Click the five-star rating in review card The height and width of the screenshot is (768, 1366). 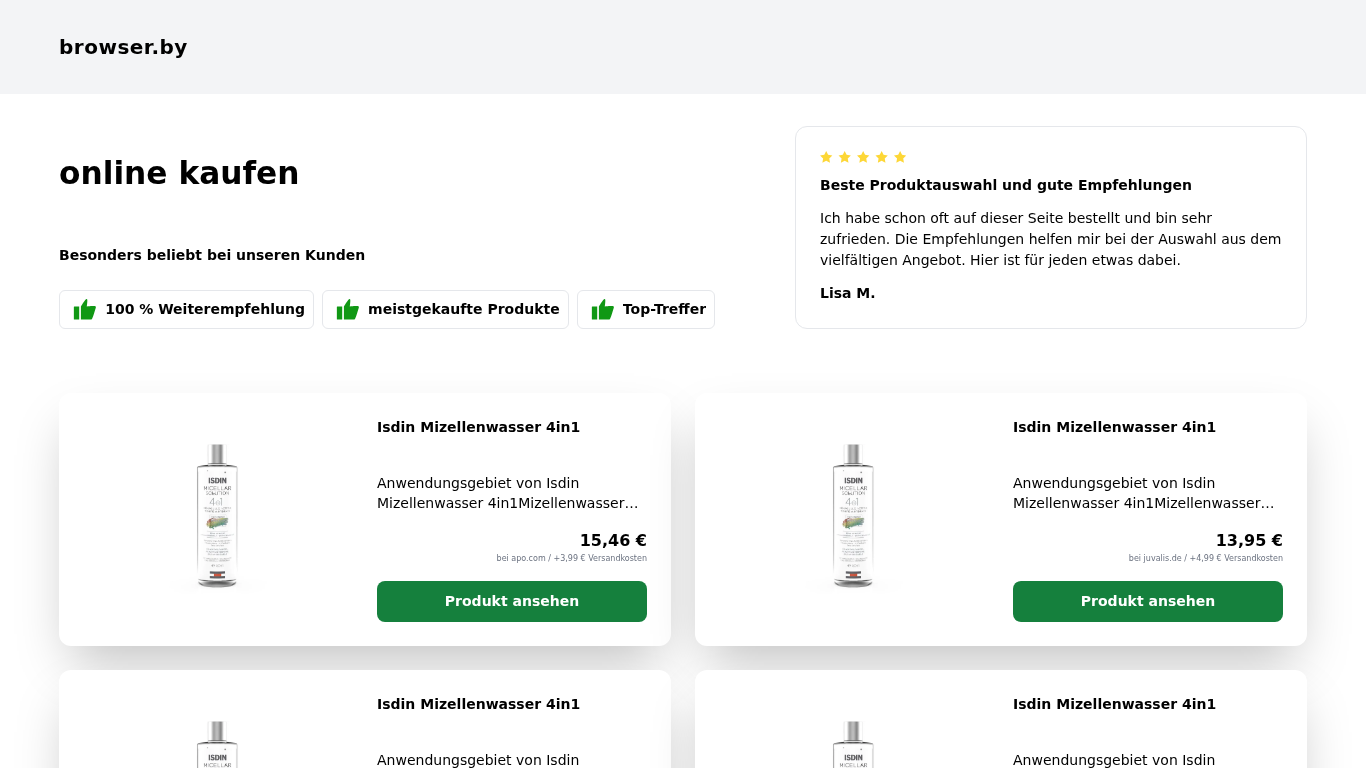coord(863,157)
